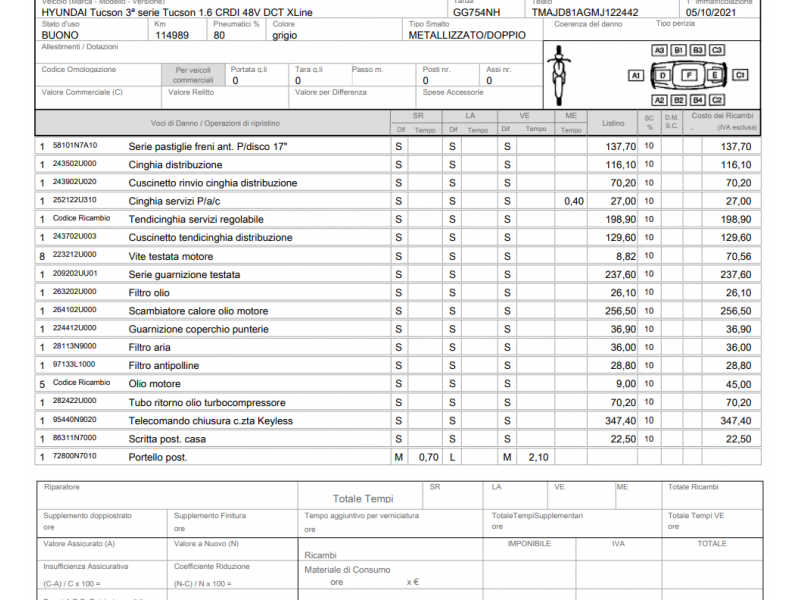Click the Valore Commerciale (C) field
Image resolution: width=800 pixels, height=600 pixels.
coord(98,97)
